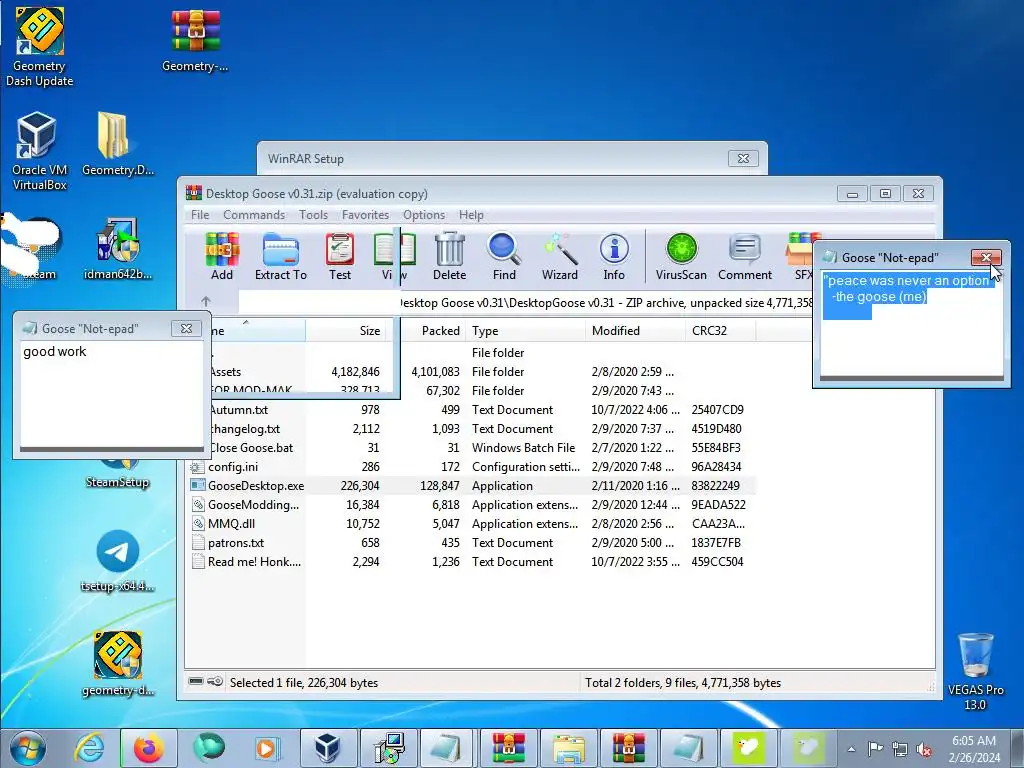Open the Find magnifier tool
Image resolution: width=1024 pixels, height=768 pixels.
coord(504,256)
